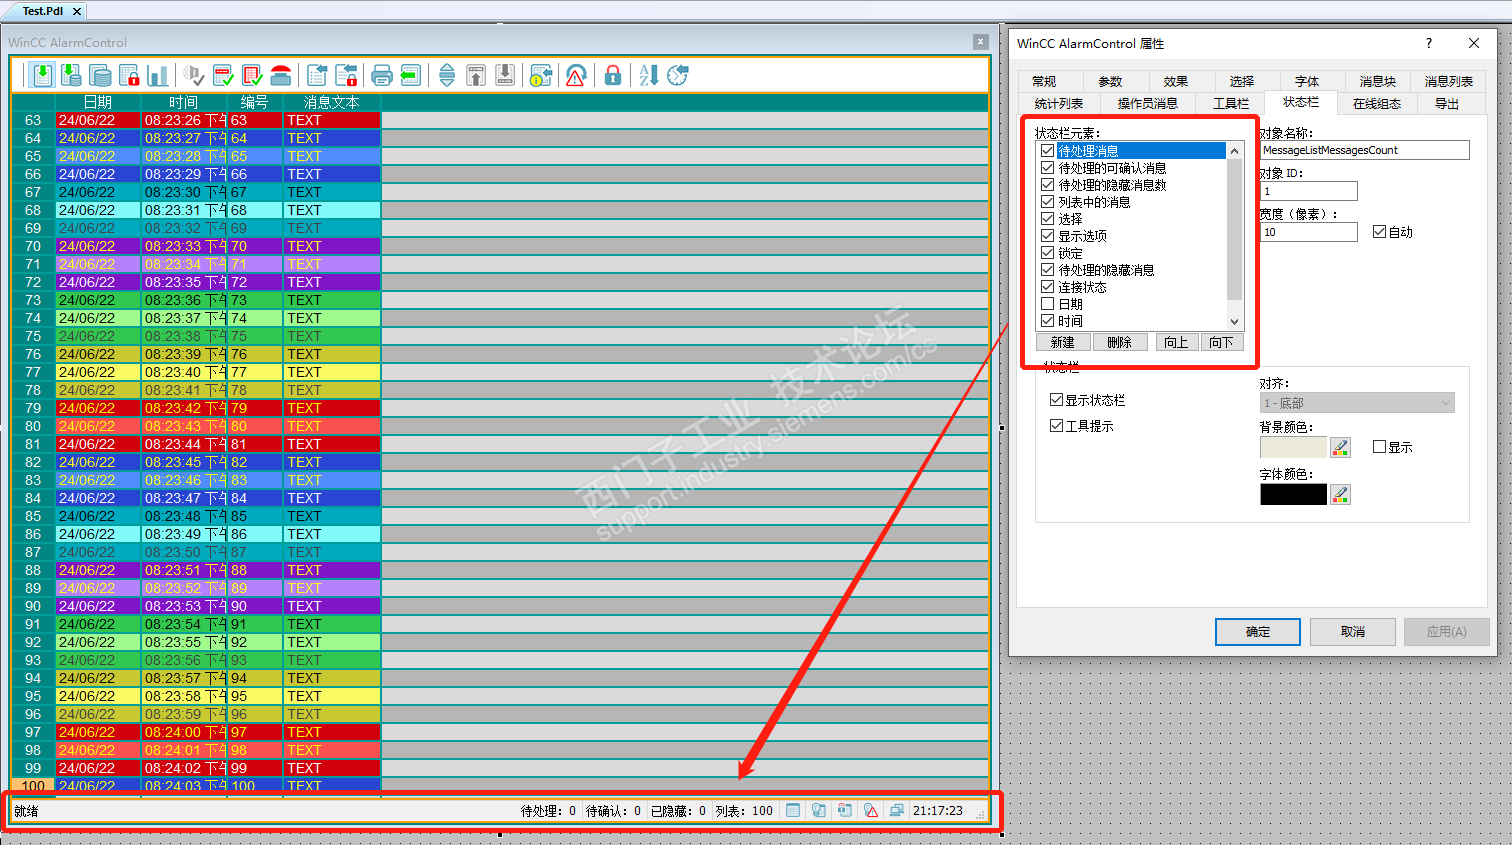Image resolution: width=1512 pixels, height=845 pixels.
Task: Open the 导出 tab
Action: pos(1447,103)
